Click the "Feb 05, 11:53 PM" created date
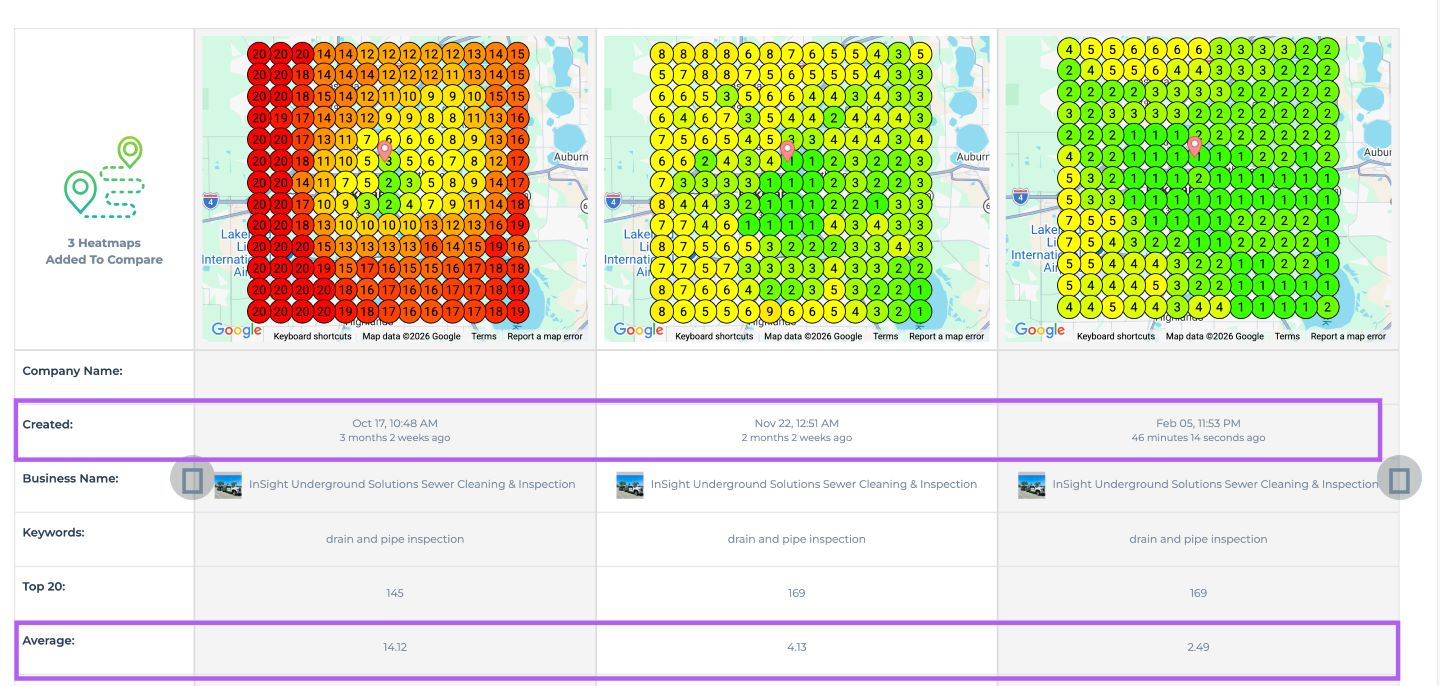This screenshot has height=686, width=1440. pos(1198,424)
